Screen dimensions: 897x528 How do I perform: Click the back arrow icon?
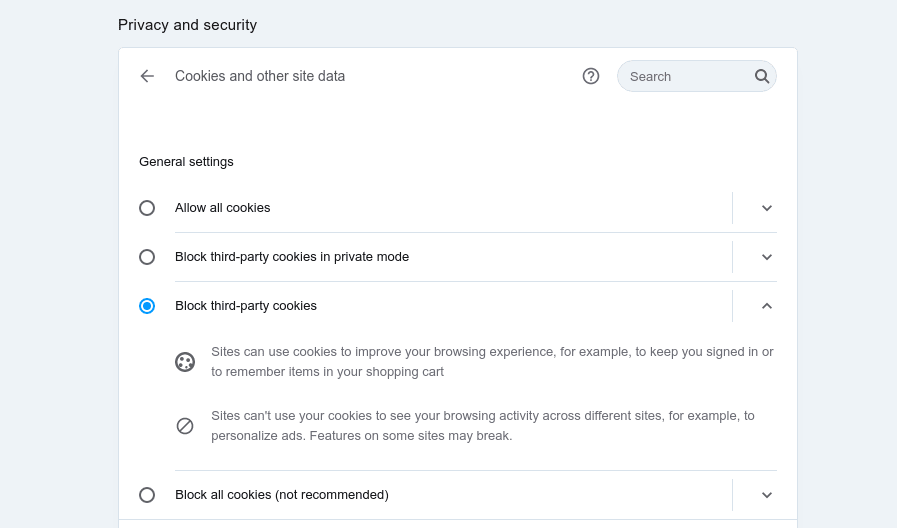click(x=147, y=76)
